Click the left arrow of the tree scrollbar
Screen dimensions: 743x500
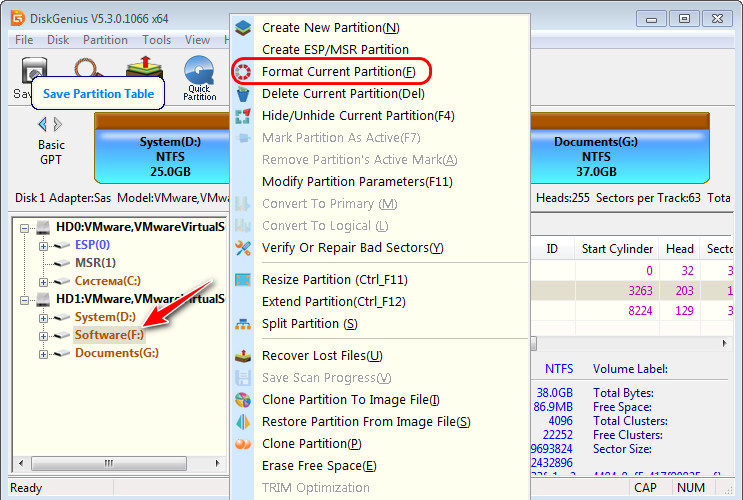click(x=21, y=463)
